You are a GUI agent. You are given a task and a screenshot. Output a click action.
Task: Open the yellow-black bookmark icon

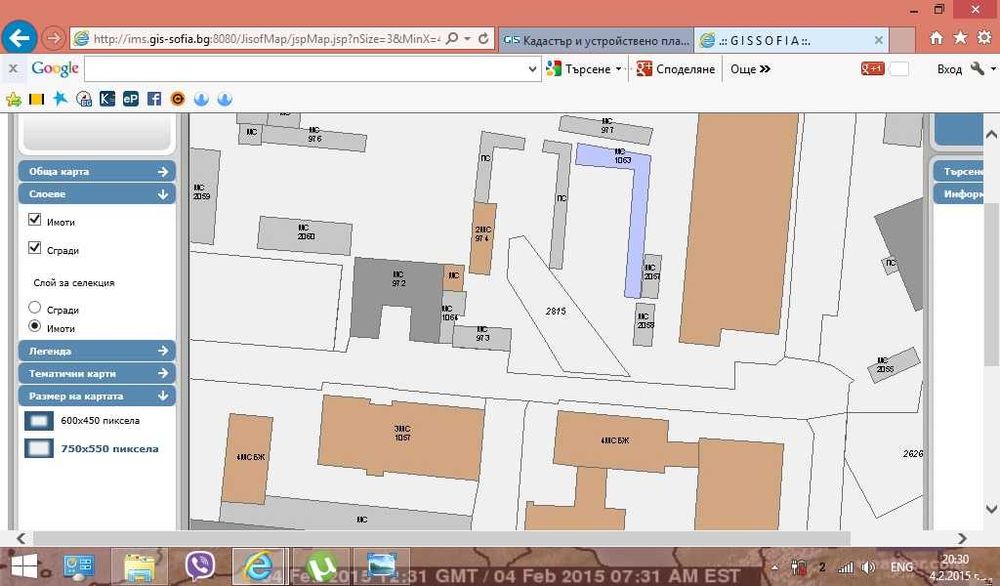point(36,99)
